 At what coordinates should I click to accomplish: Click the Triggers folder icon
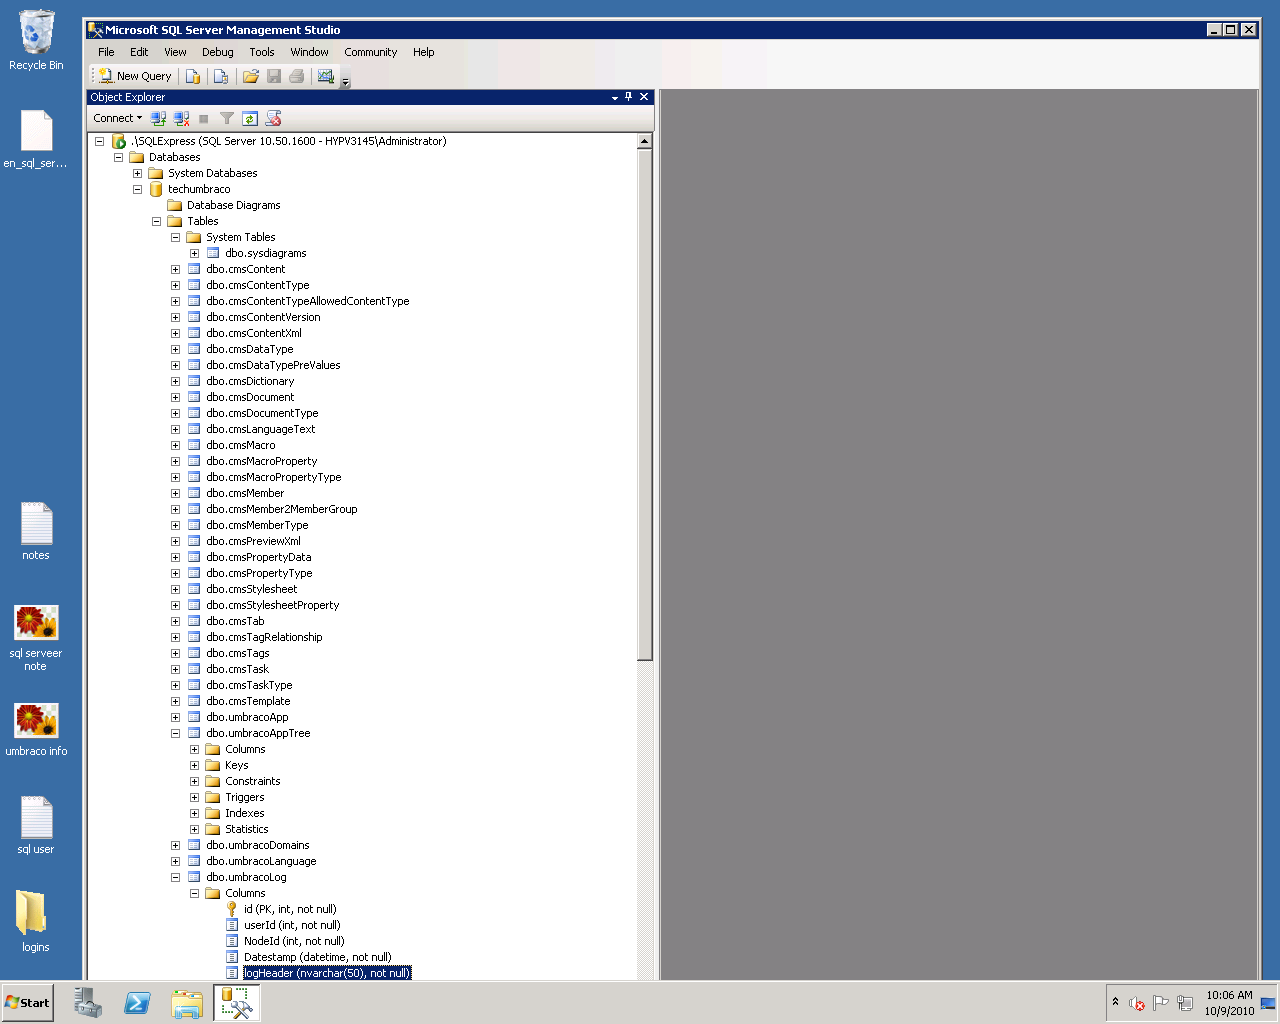213,797
